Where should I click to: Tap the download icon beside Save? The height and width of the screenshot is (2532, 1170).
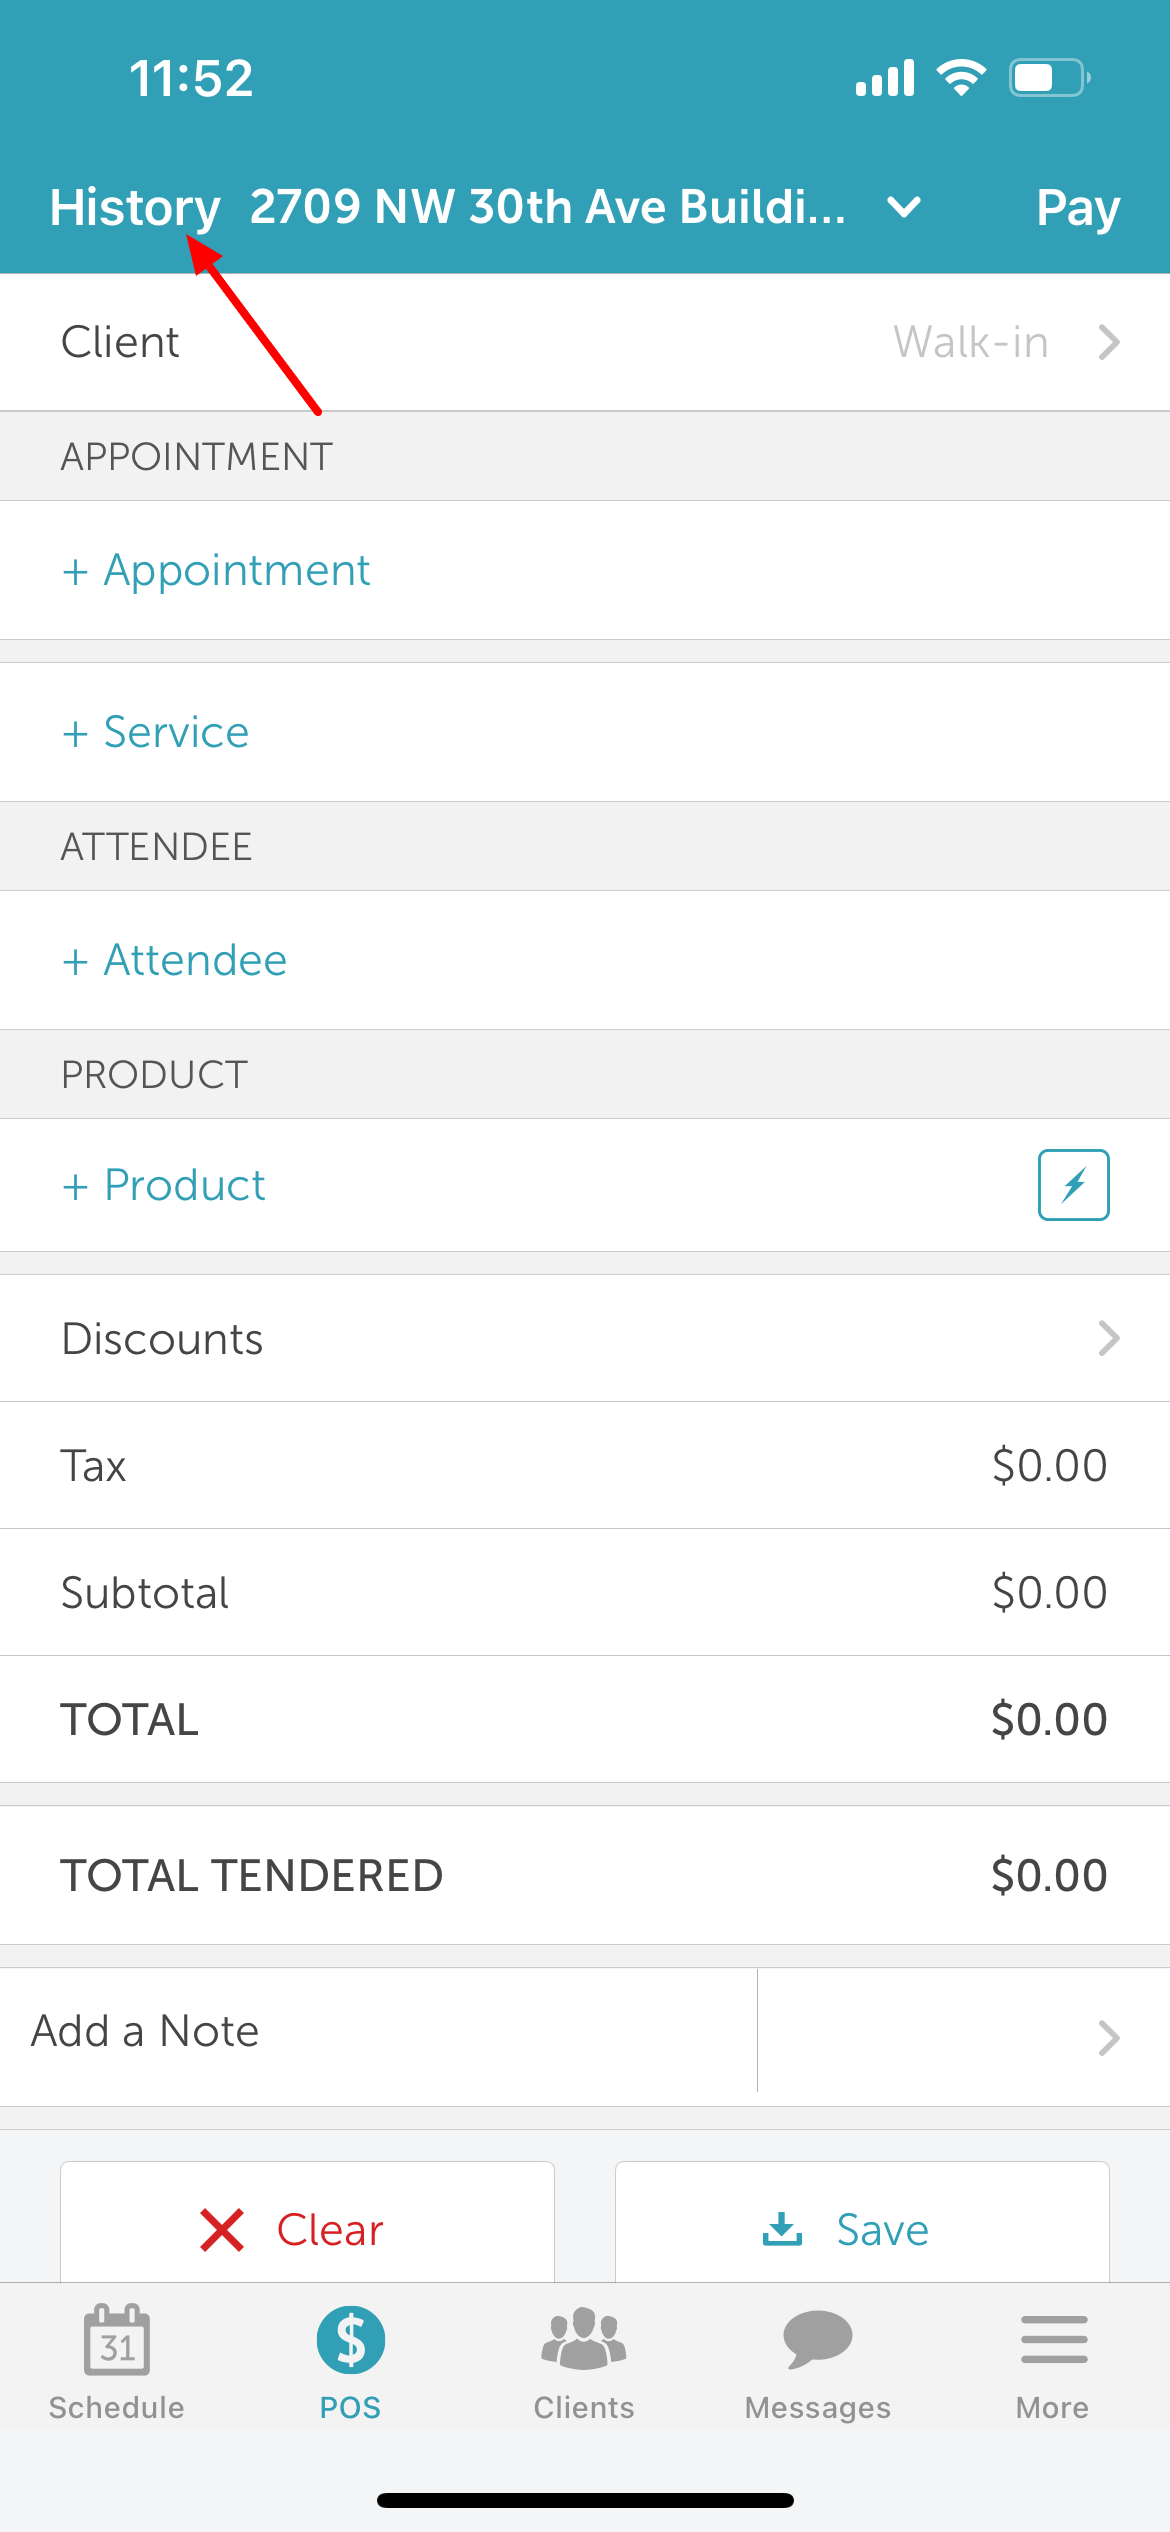click(782, 2228)
